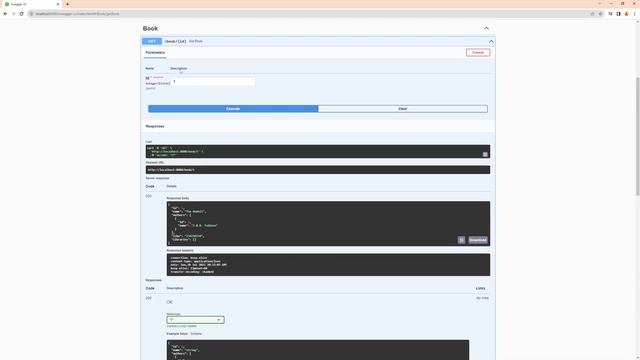This screenshot has height=360, width=640.
Task: Open the extensions icon in browser toolbar
Action: coord(611,13)
